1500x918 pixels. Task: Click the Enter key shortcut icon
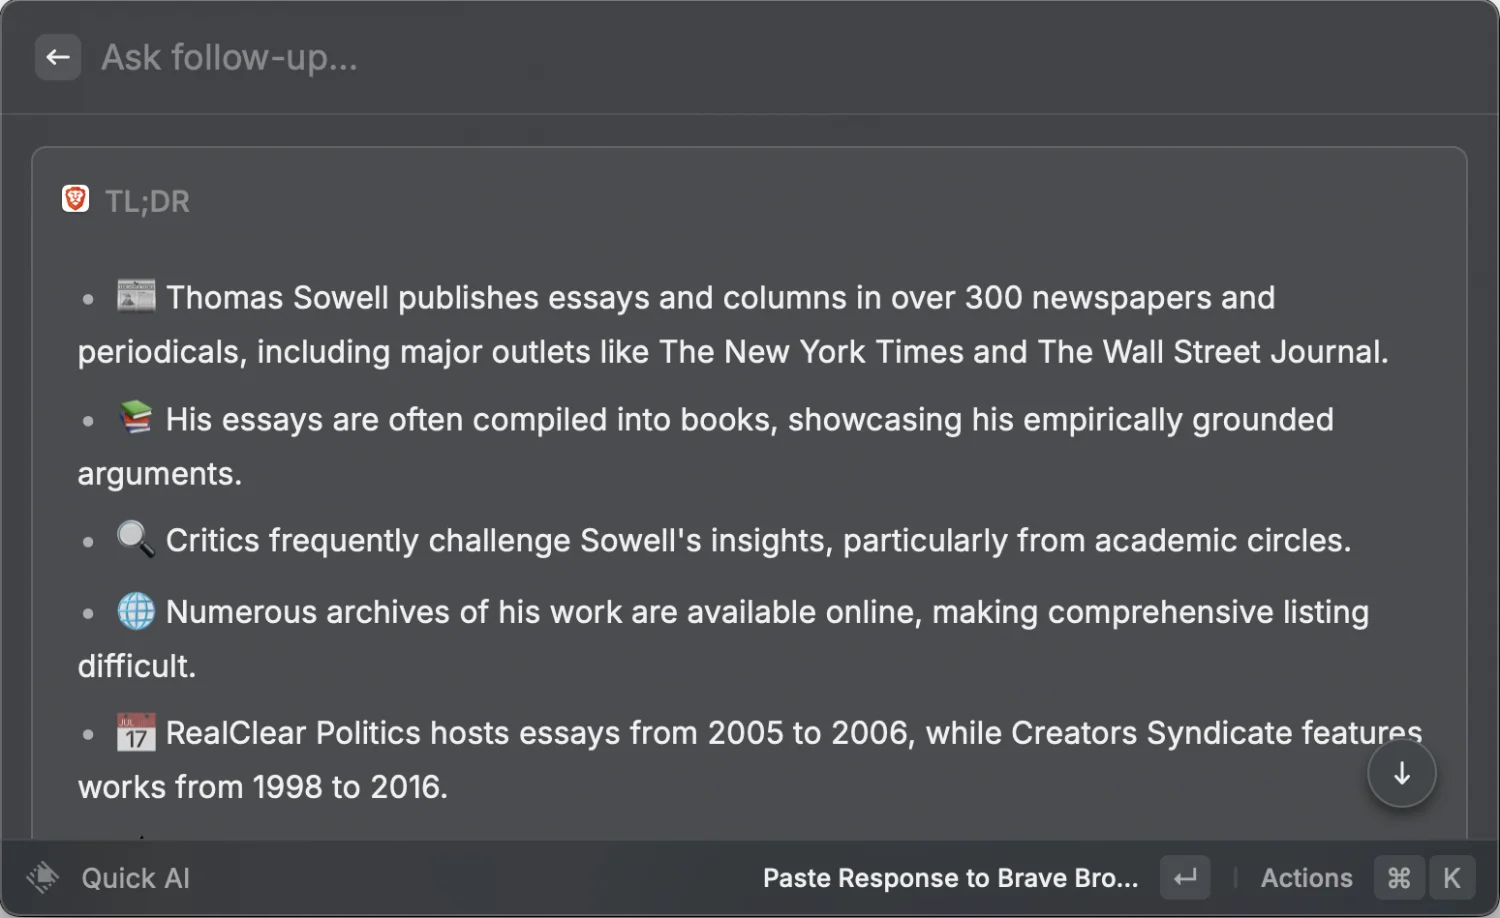coord(1185,878)
